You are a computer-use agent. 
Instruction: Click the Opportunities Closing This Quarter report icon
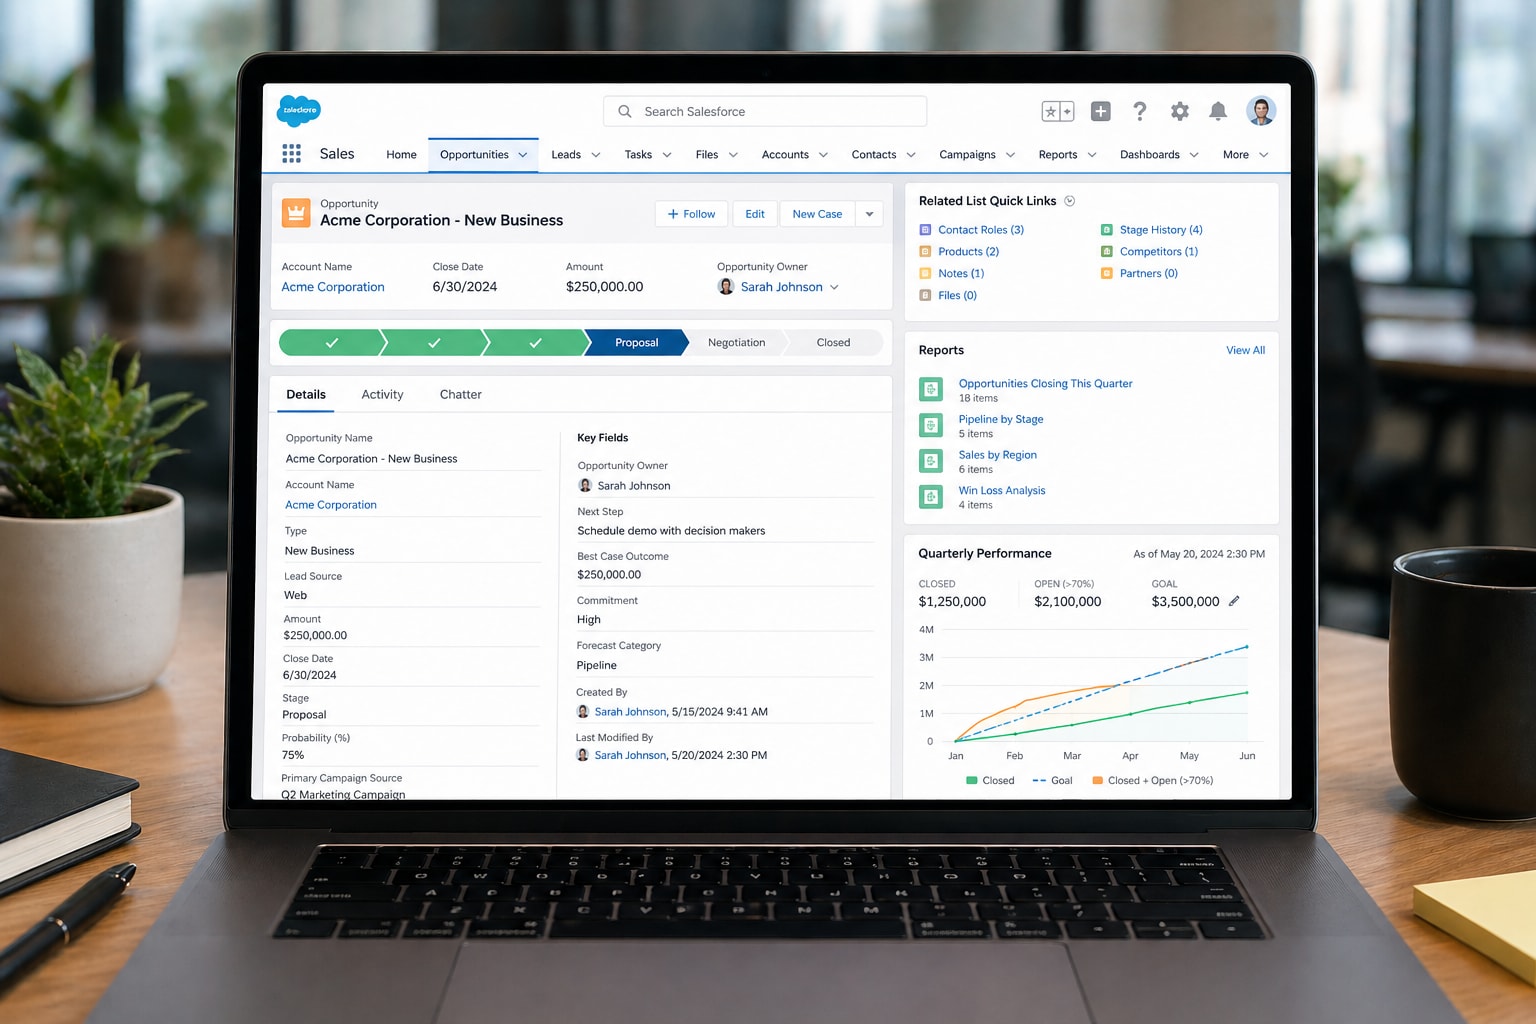tap(931, 390)
